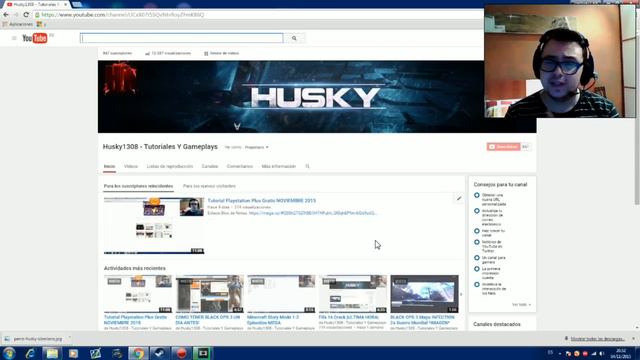This screenshot has width=640, height=360.
Task: Close the Chrome downloads bar
Action: (633, 339)
